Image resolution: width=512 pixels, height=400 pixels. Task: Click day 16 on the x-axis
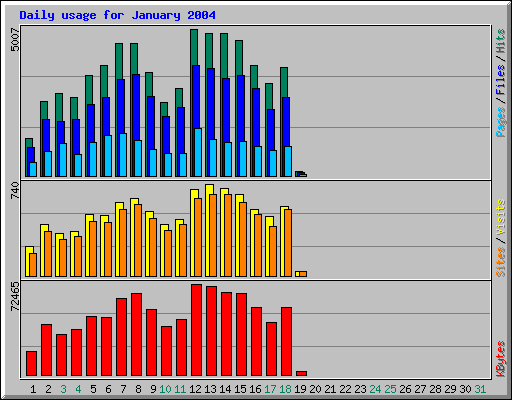pos(255,389)
